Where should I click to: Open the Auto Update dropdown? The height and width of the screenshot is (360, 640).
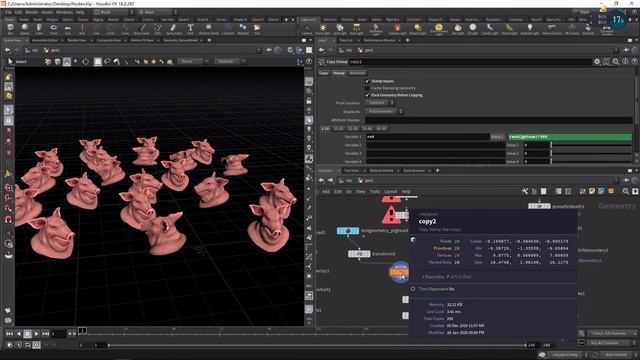[618, 355]
